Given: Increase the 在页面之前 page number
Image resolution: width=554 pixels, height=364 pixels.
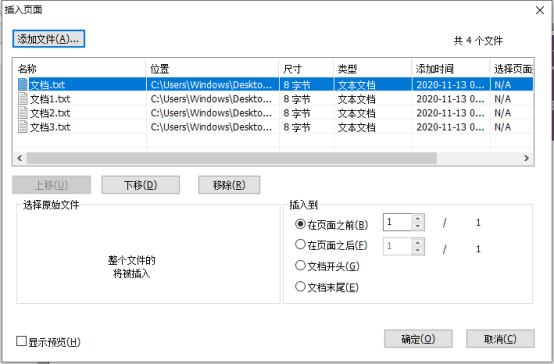Looking at the screenshot, I should tap(418, 218).
